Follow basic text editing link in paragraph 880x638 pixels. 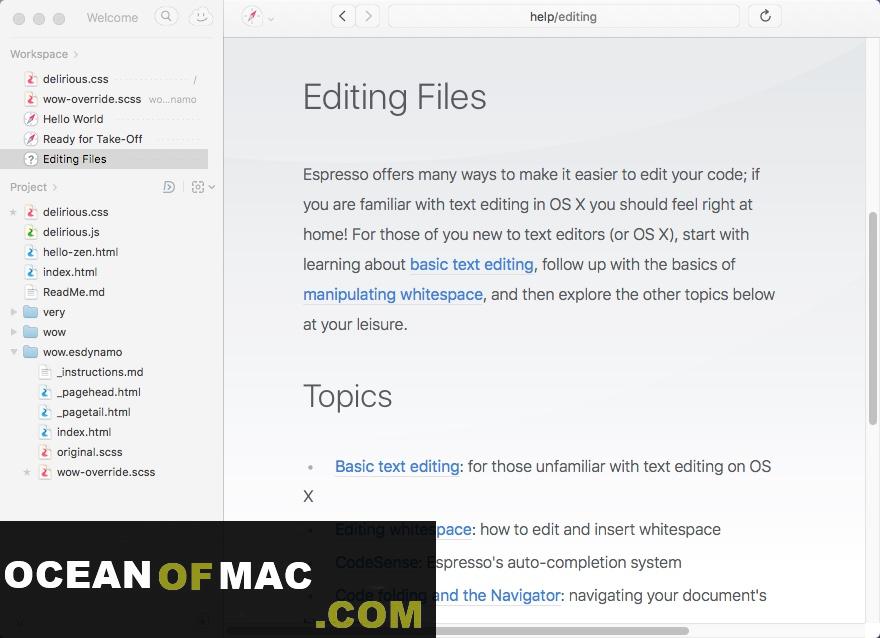471,264
